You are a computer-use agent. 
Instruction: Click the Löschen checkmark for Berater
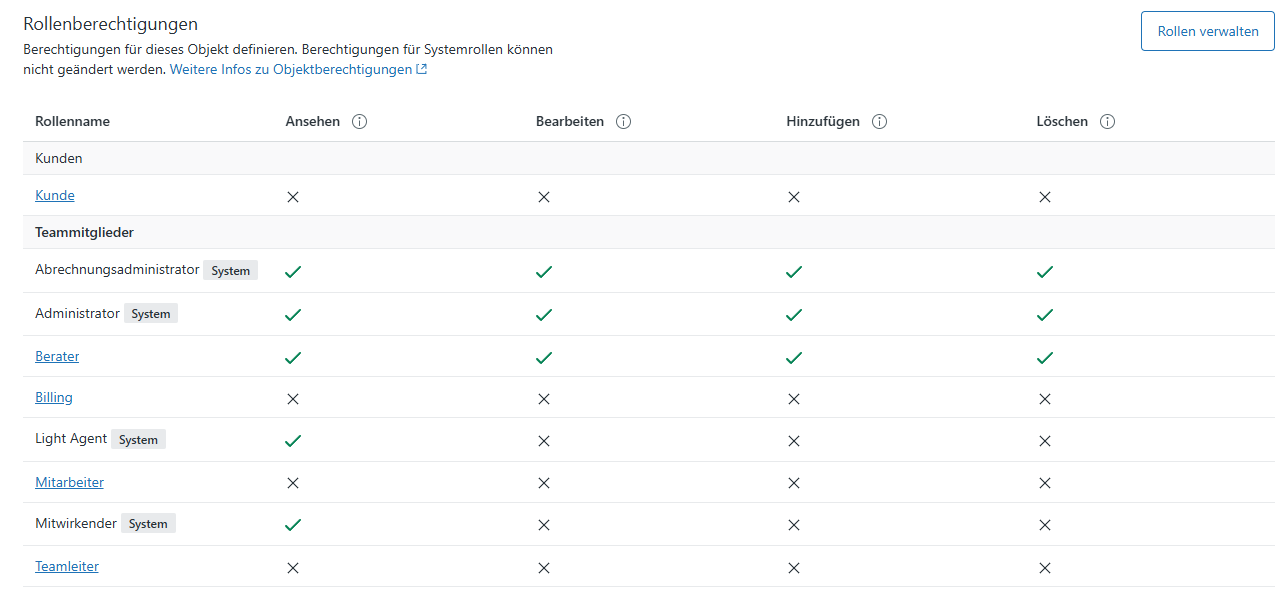tap(1045, 357)
